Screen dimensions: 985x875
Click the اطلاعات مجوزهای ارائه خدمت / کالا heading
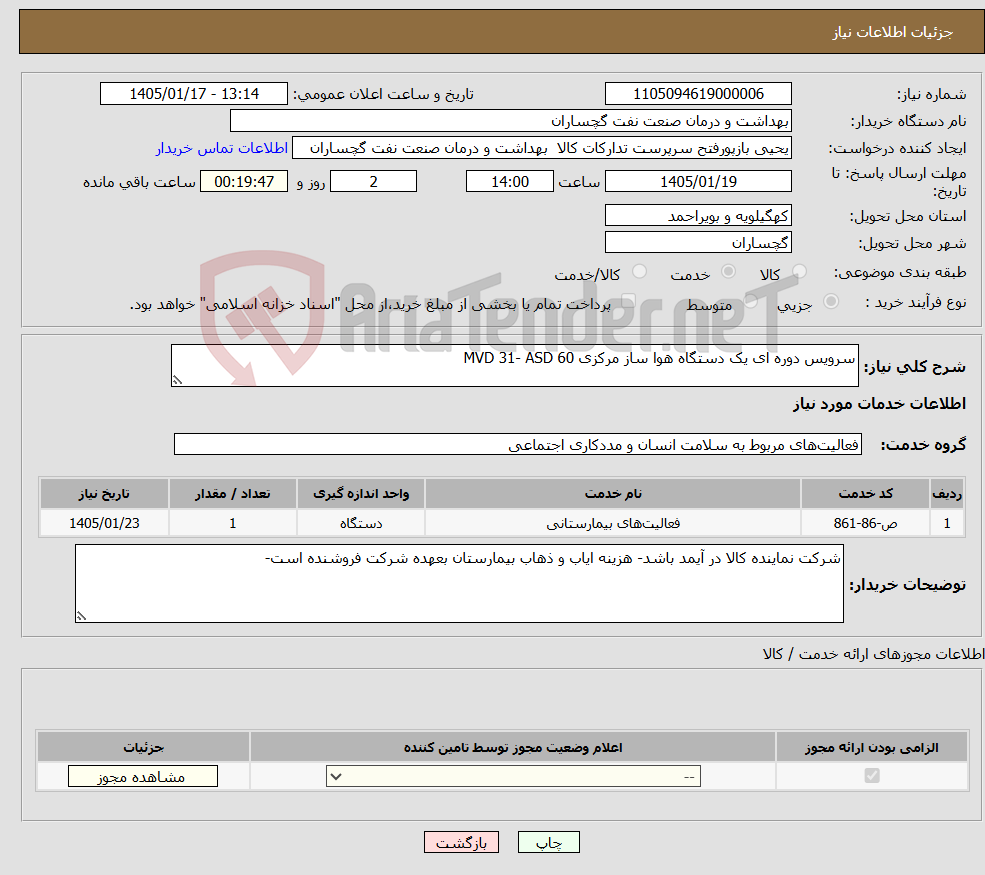(873, 654)
